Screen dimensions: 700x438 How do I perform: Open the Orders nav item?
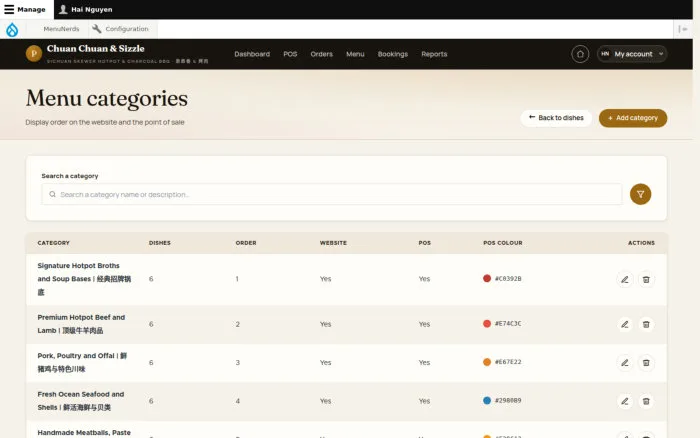tap(321, 54)
